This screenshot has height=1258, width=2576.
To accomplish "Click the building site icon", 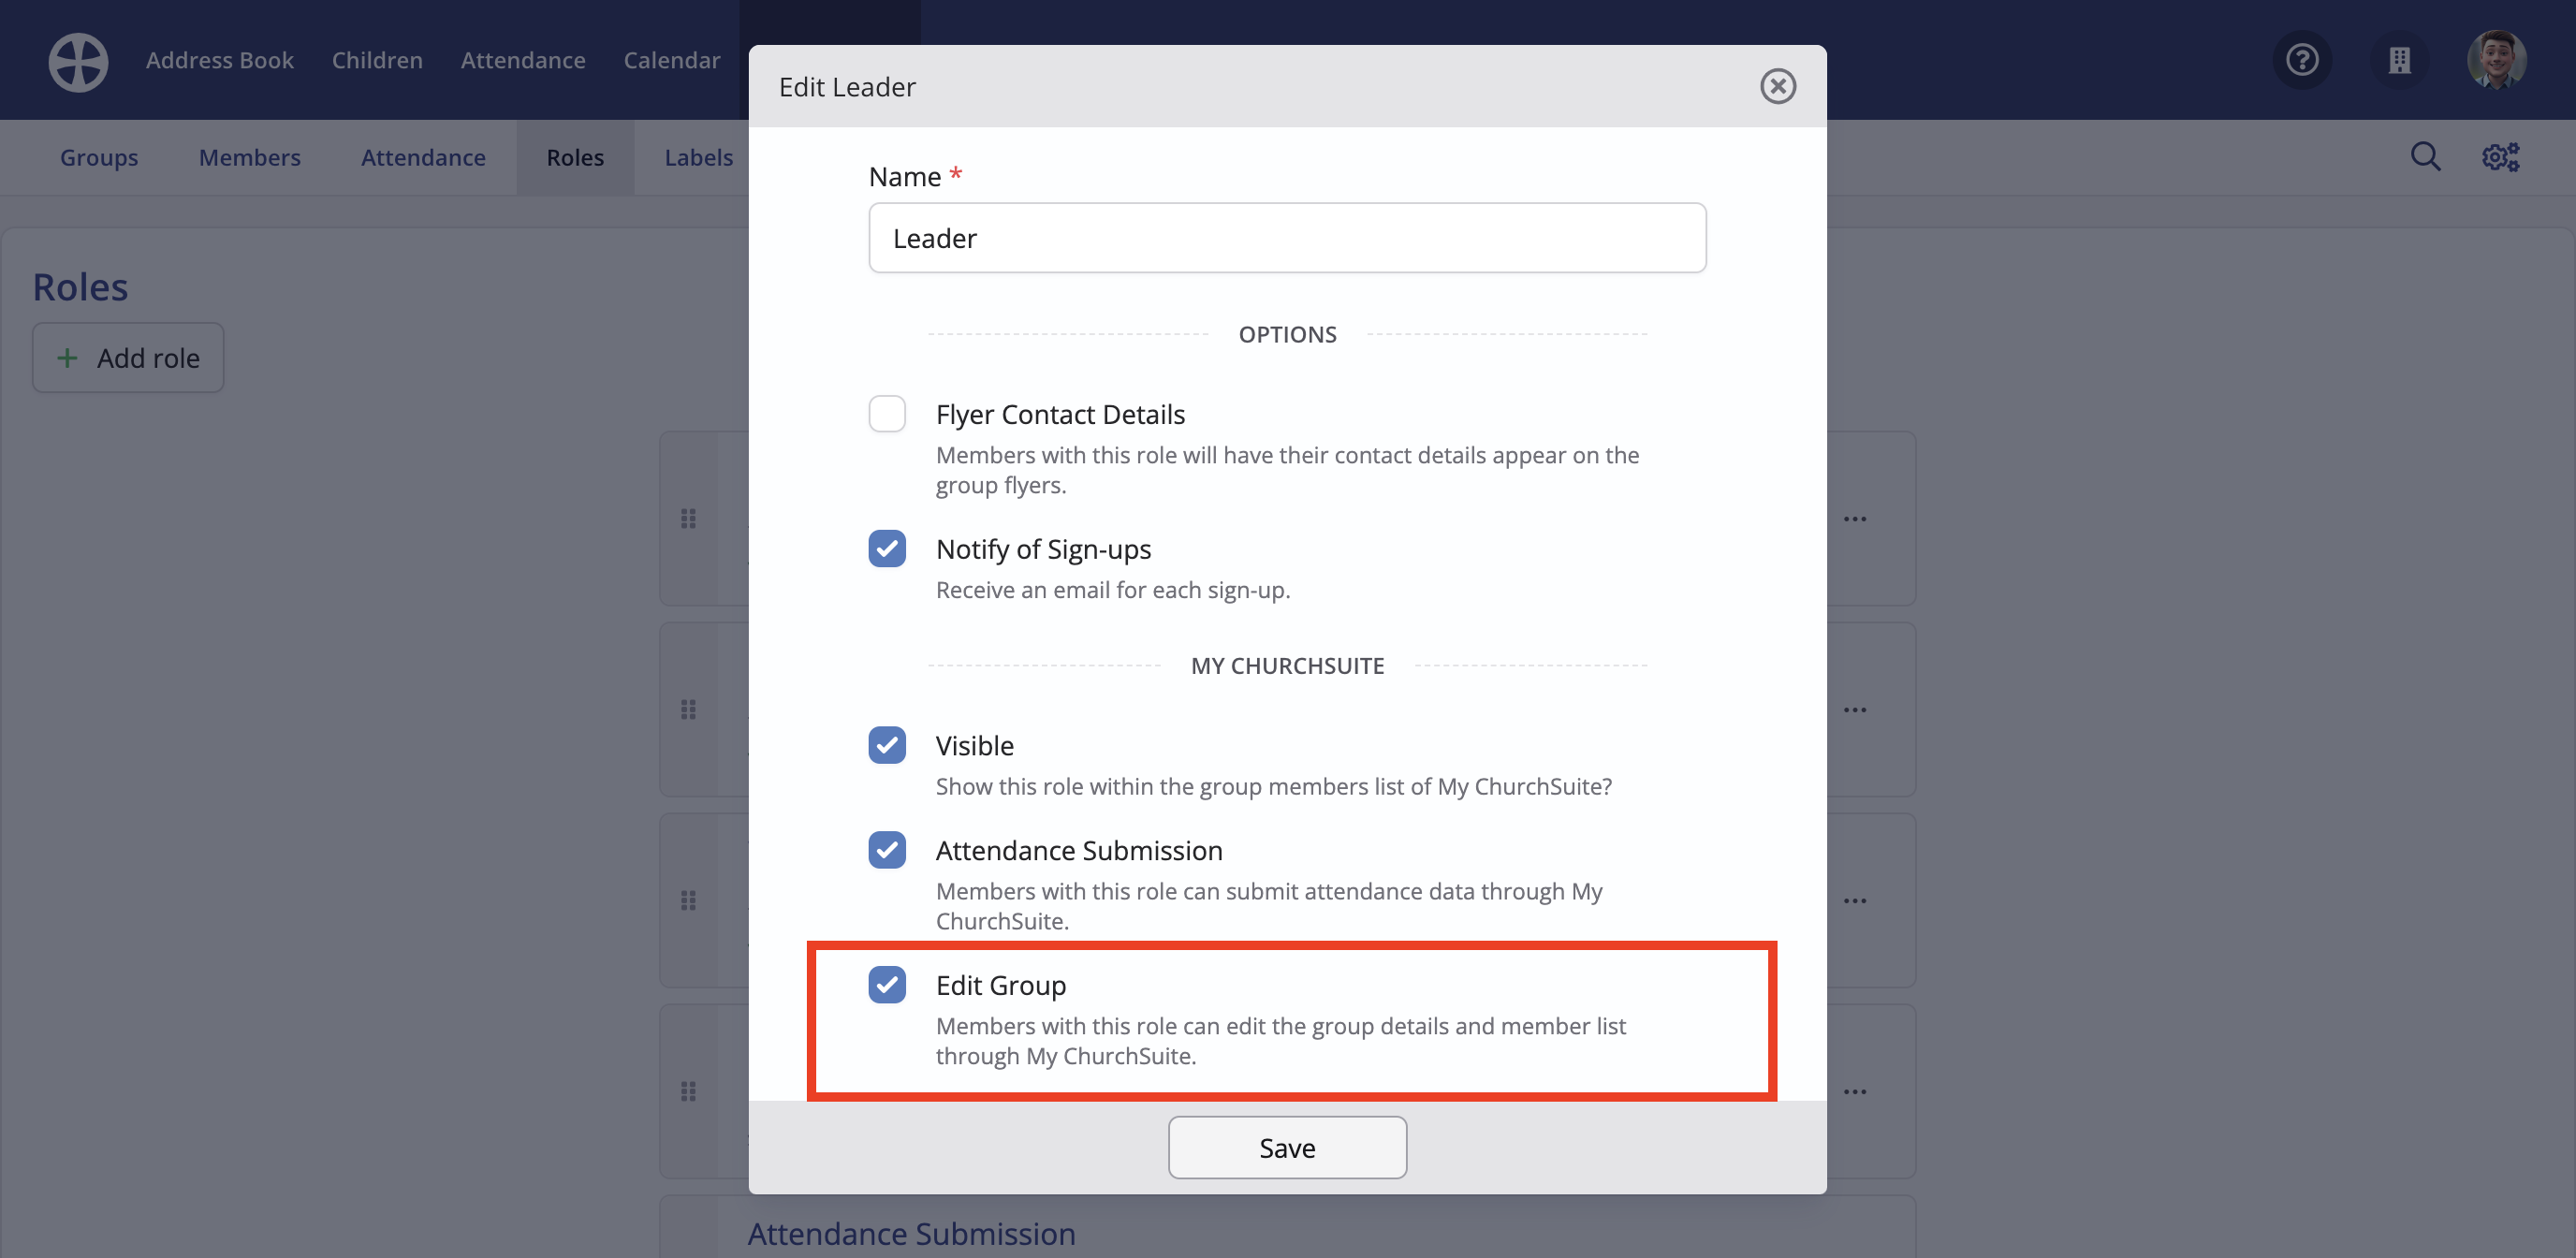I will [2400, 60].
